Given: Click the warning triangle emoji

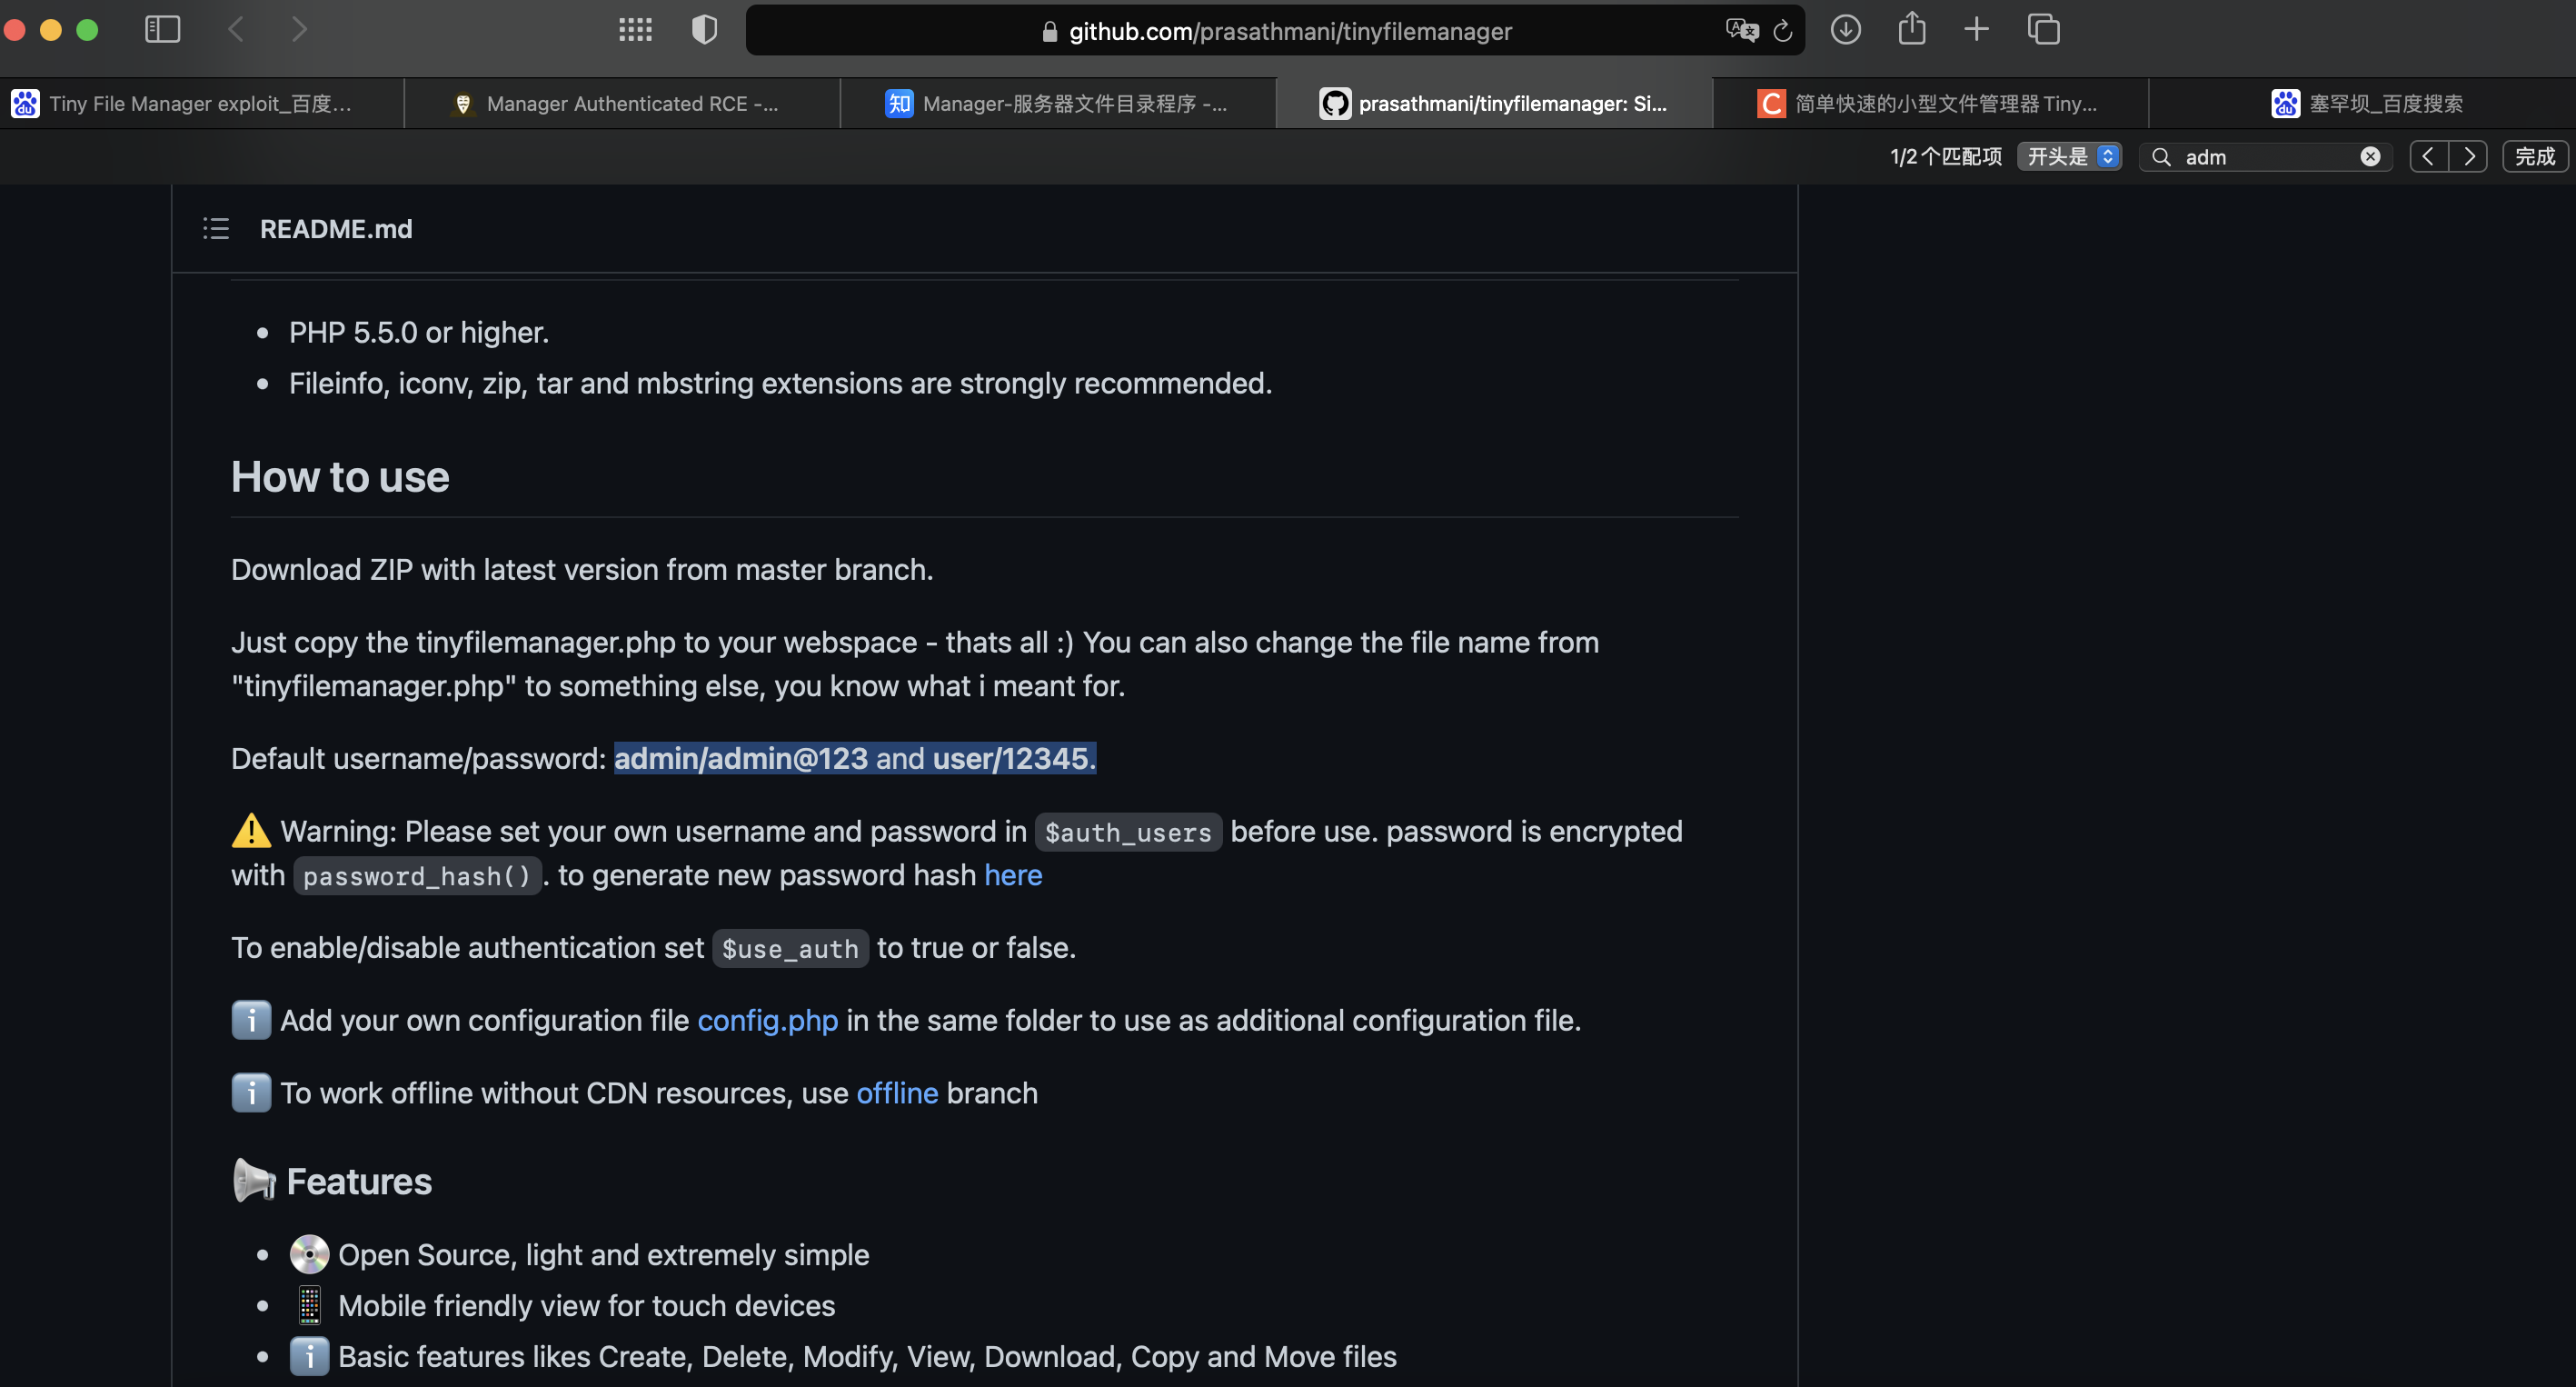Looking at the screenshot, I should pyautogui.click(x=251, y=830).
